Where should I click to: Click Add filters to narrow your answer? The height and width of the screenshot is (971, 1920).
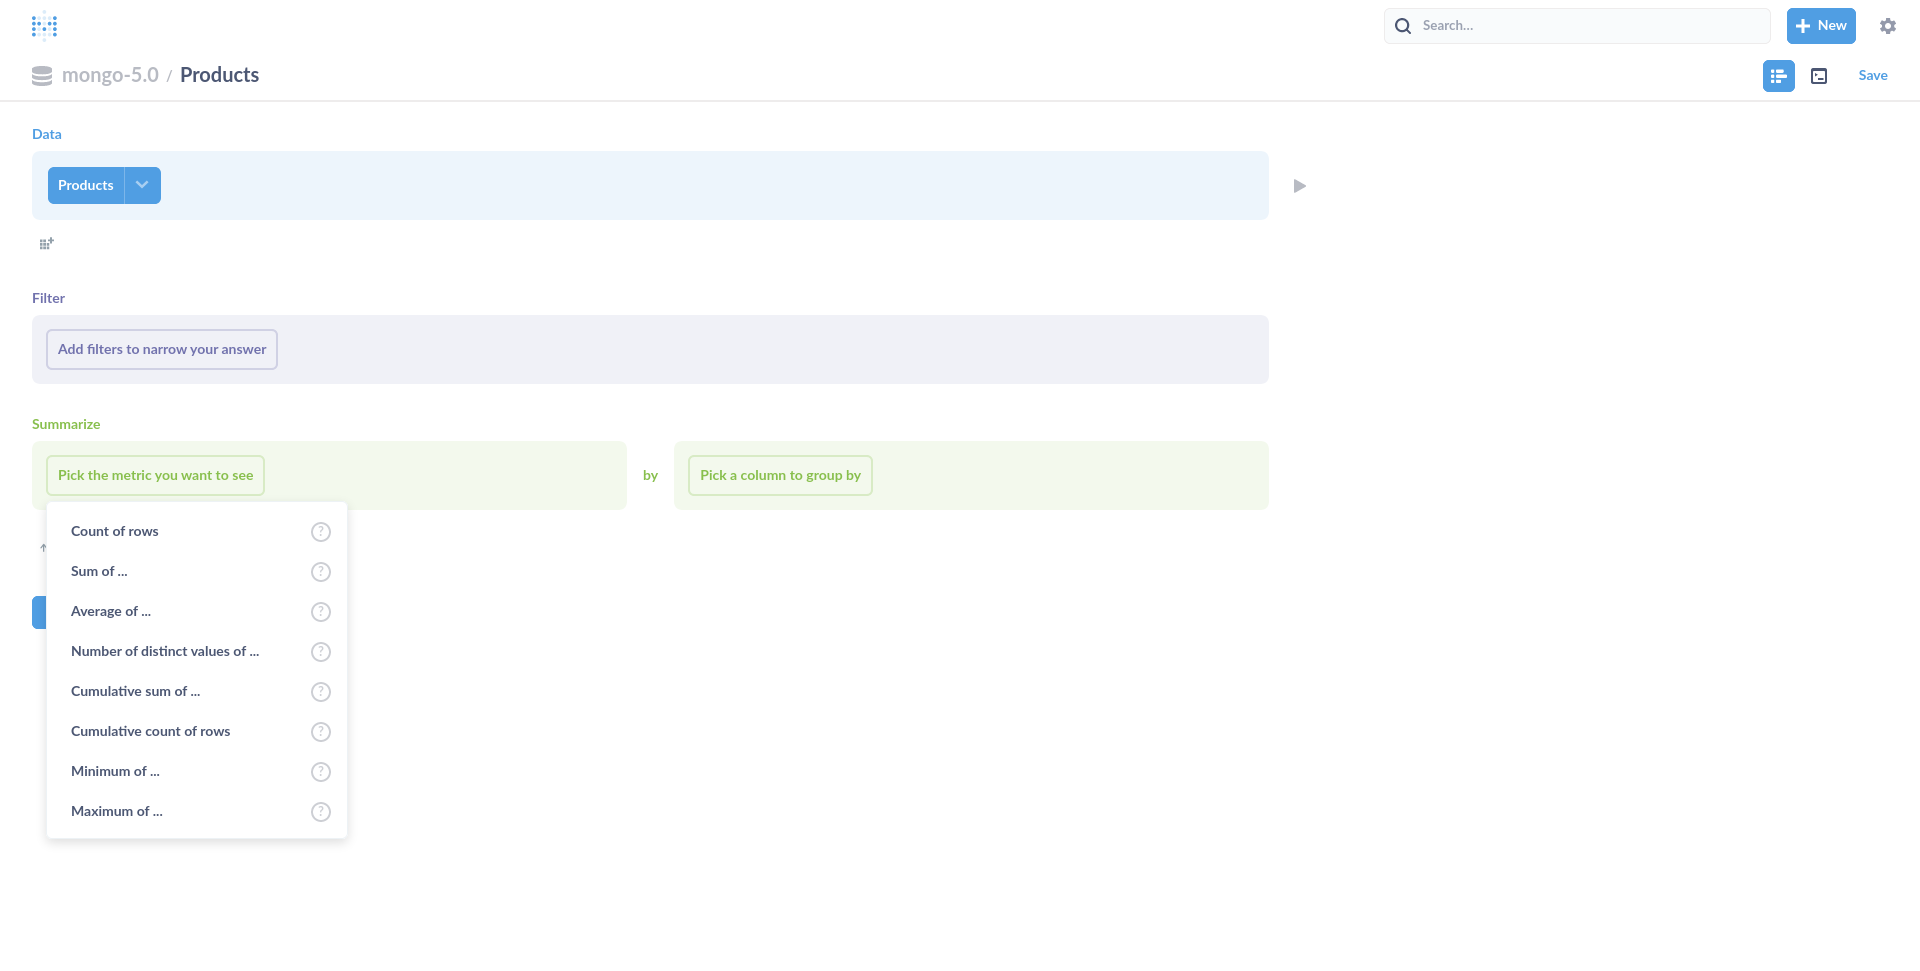coord(161,349)
